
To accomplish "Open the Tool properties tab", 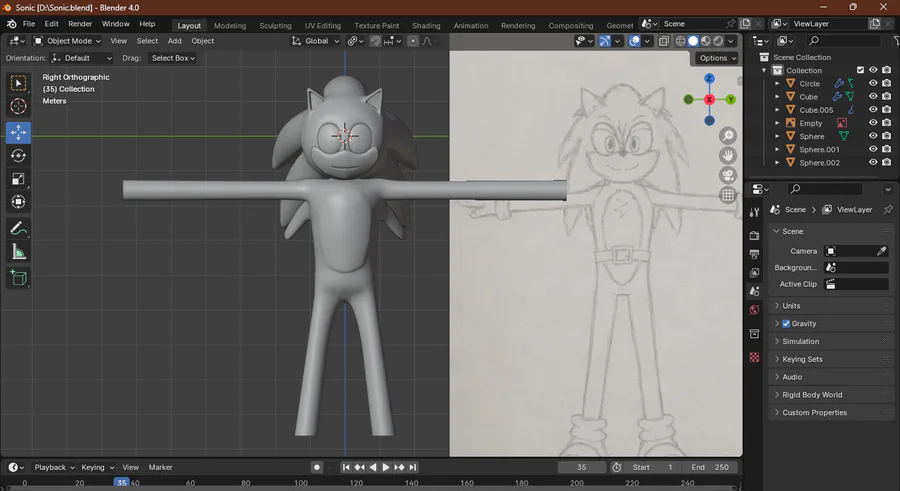I will pyautogui.click(x=755, y=212).
